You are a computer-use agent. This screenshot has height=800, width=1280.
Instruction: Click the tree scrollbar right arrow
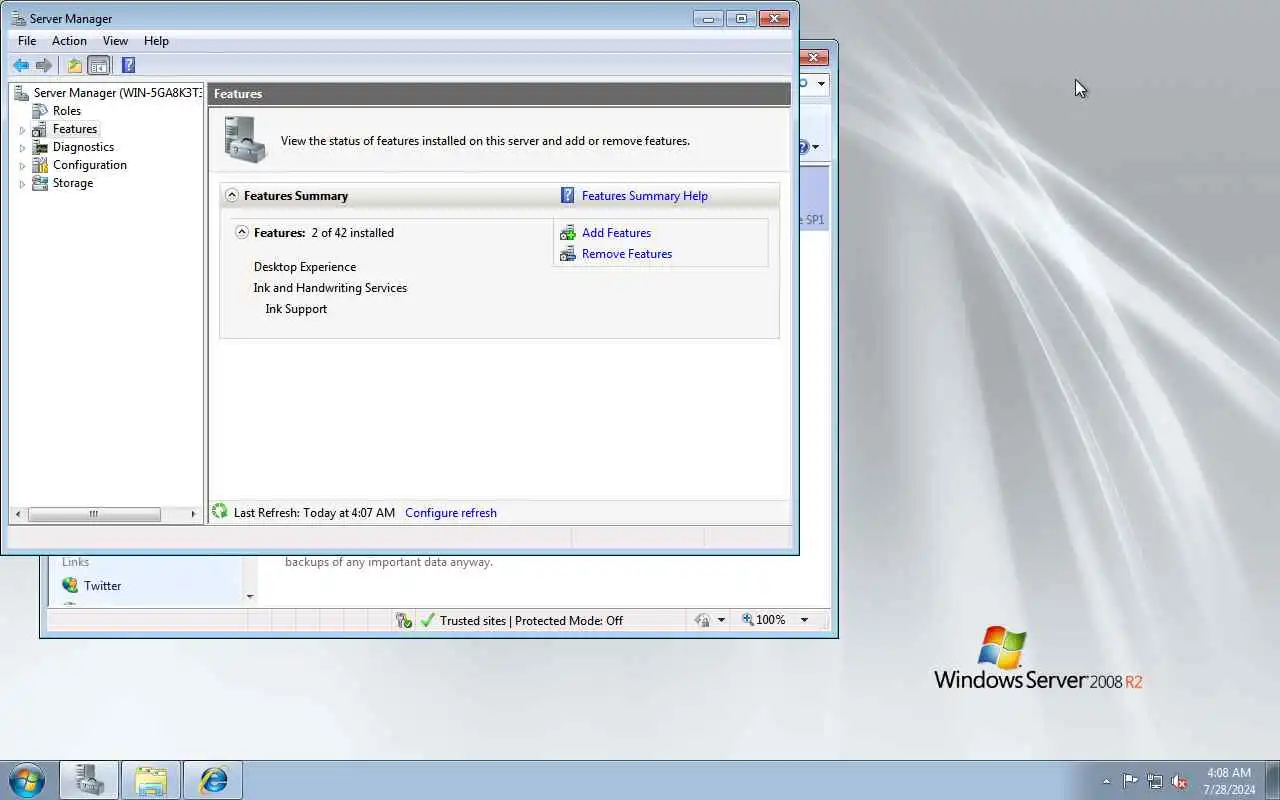click(x=193, y=514)
